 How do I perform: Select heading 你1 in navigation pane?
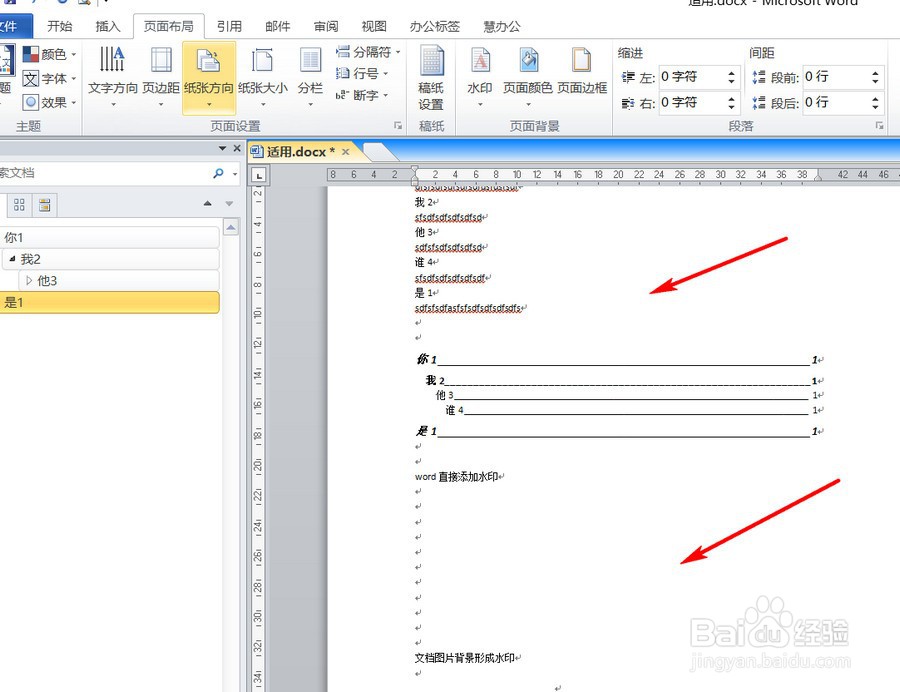109,237
